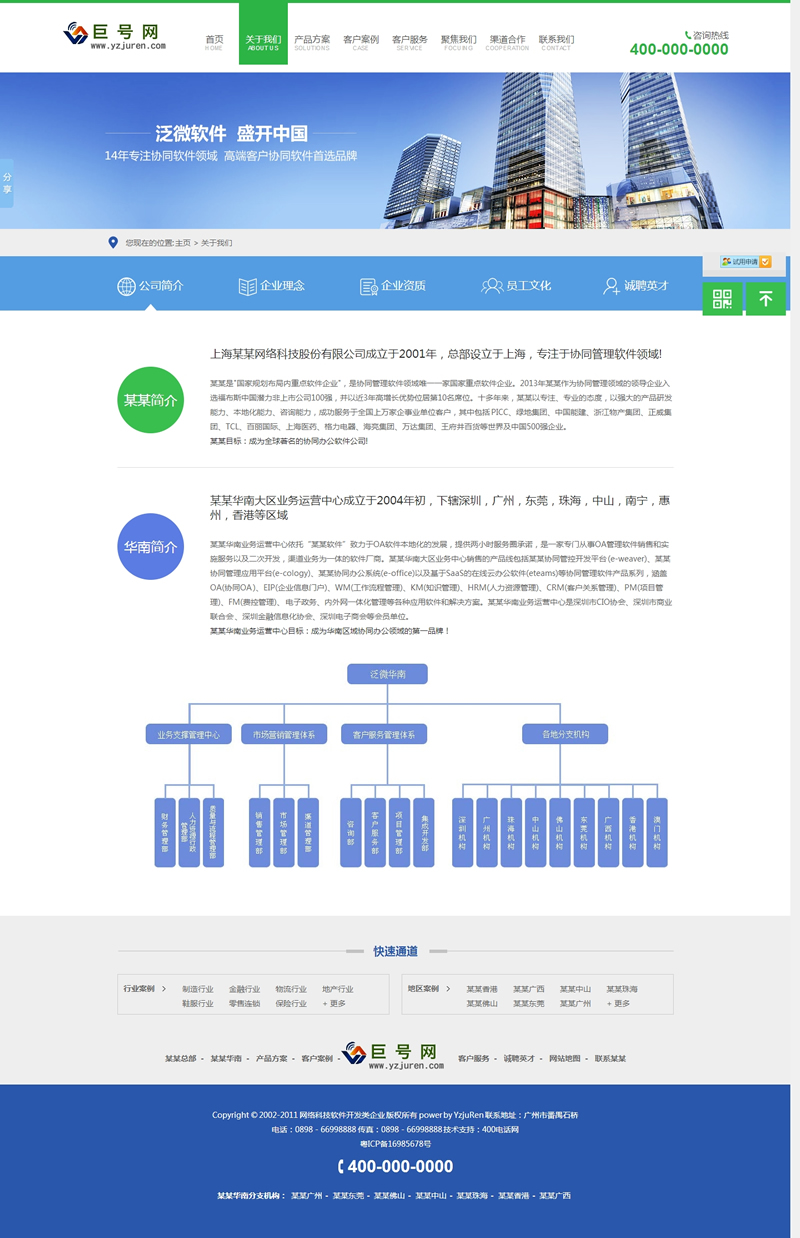Image resolution: width=800 pixels, height=1238 pixels.
Task: Show more industry cases via + 更多
Action: [333, 1003]
